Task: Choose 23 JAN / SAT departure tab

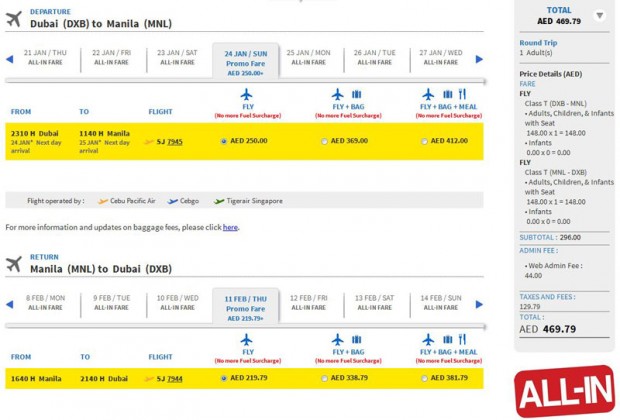Action: click(177, 57)
